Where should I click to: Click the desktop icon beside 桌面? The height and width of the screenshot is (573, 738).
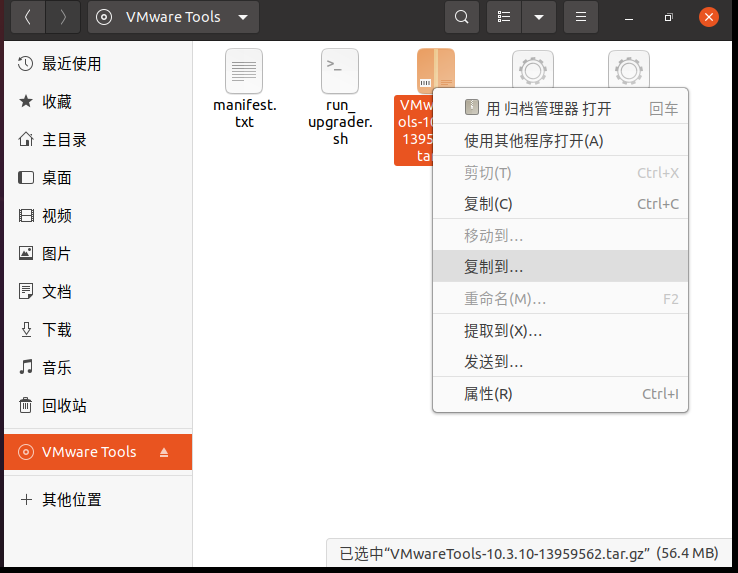click(25, 178)
